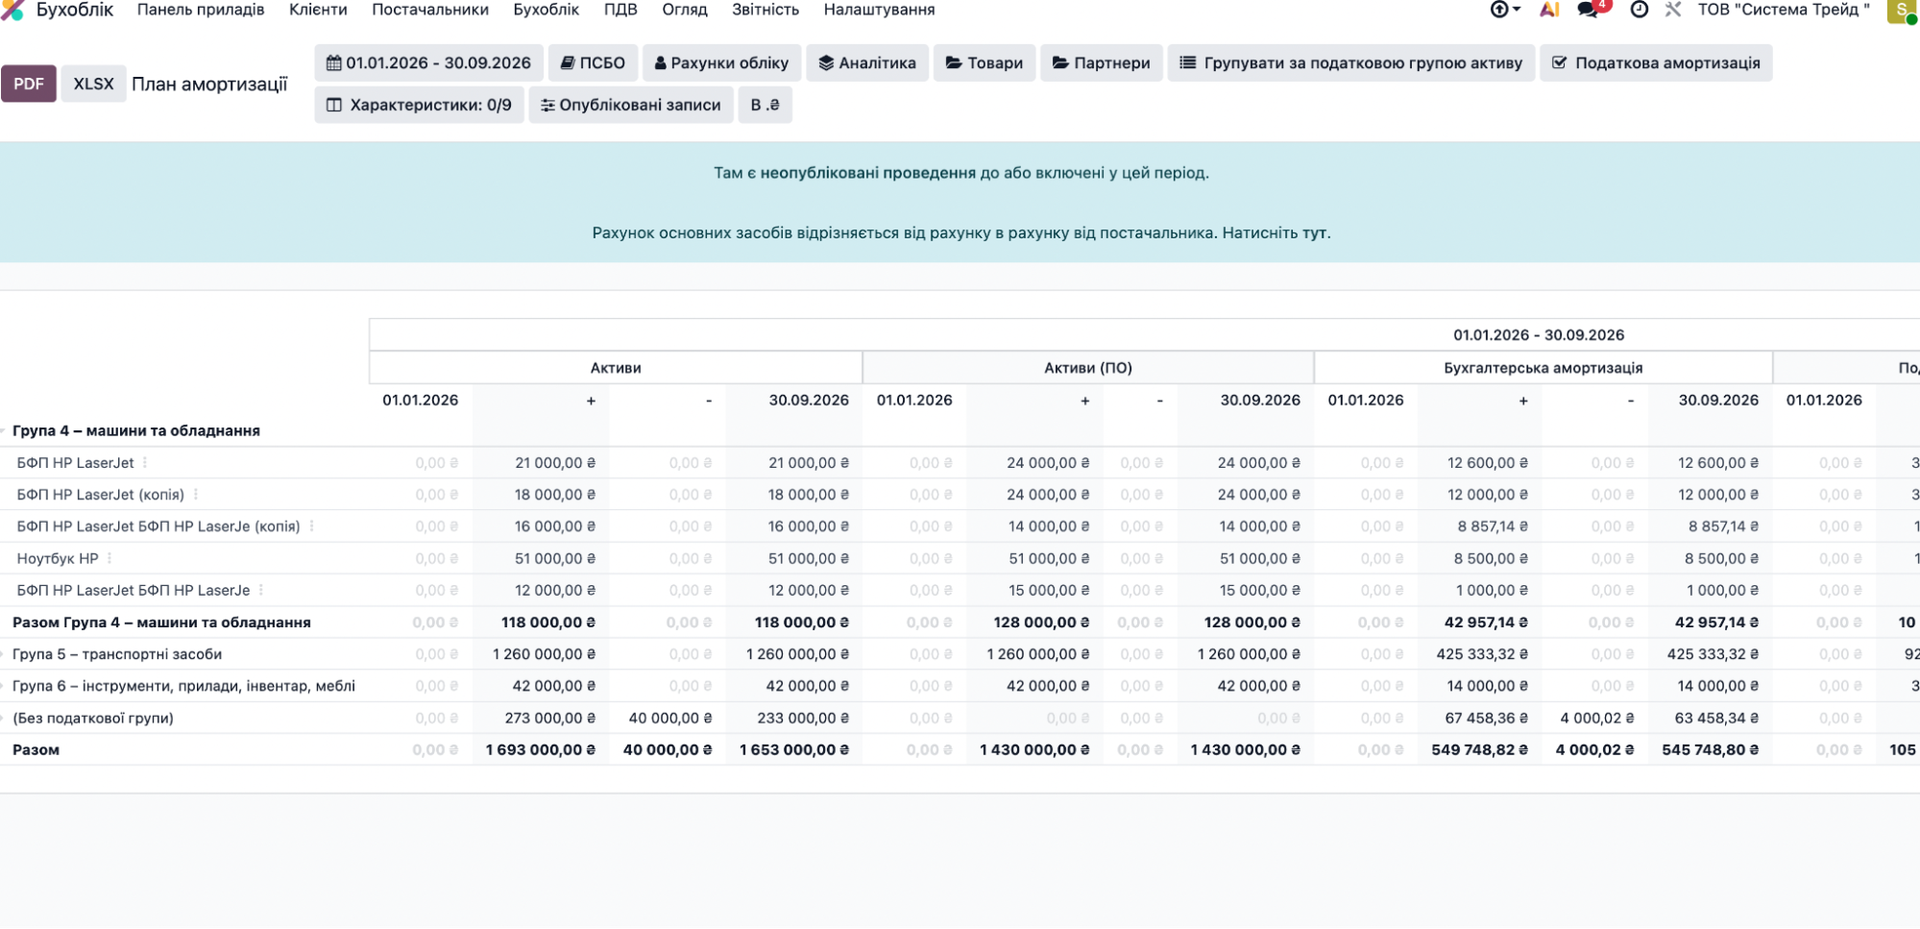This screenshot has width=1920, height=929.
Task: Open the upload arrow circle menu
Action: click(1504, 10)
